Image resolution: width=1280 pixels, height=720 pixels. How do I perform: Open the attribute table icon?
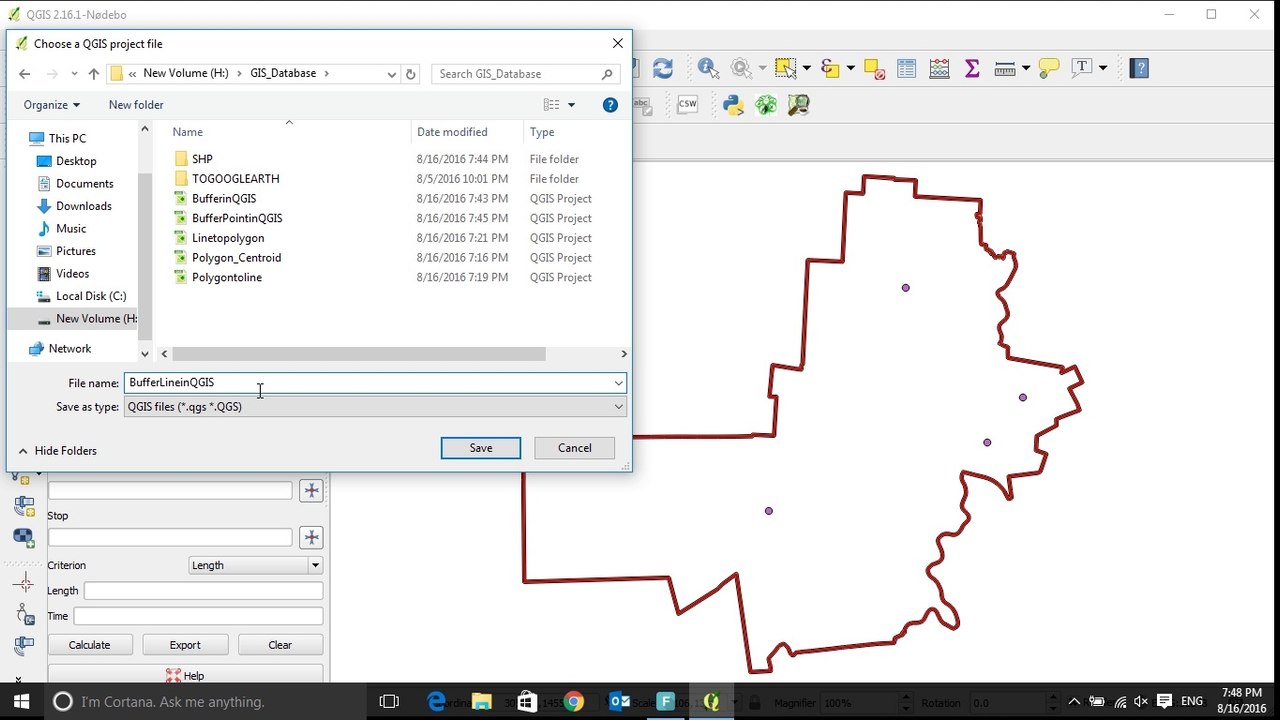click(x=906, y=68)
